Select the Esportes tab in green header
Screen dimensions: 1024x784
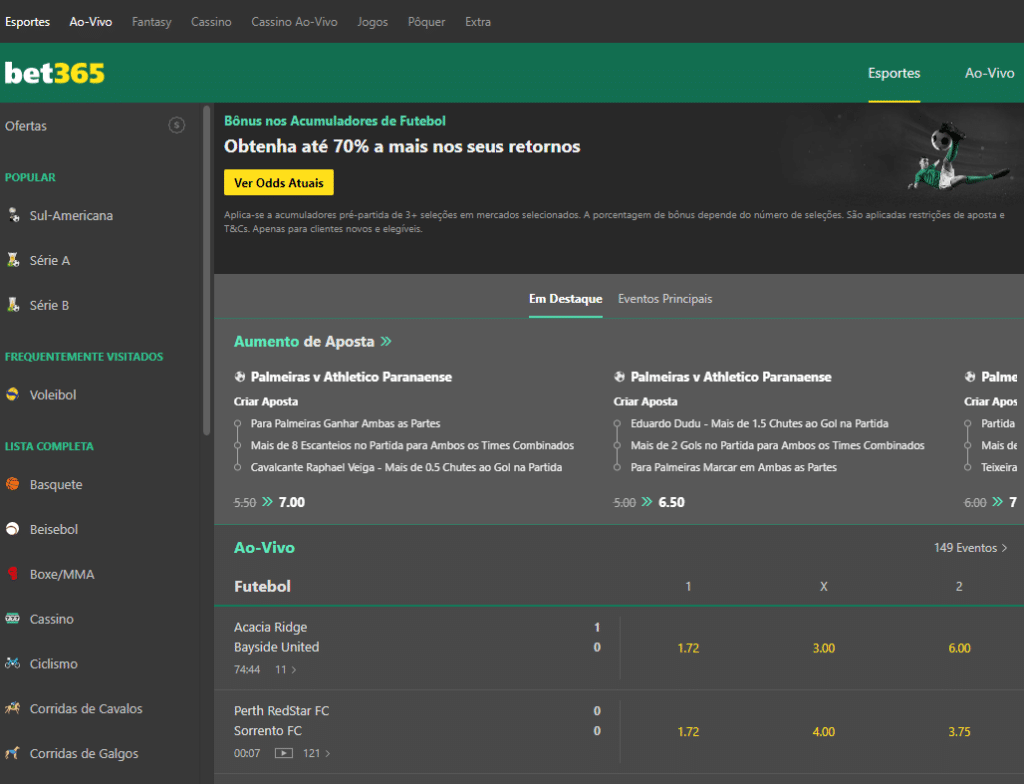[894, 73]
